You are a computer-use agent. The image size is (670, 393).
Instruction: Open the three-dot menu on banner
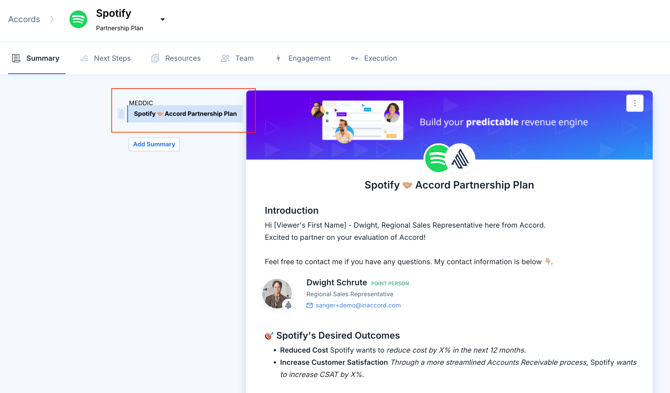pyautogui.click(x=635, y=103)
